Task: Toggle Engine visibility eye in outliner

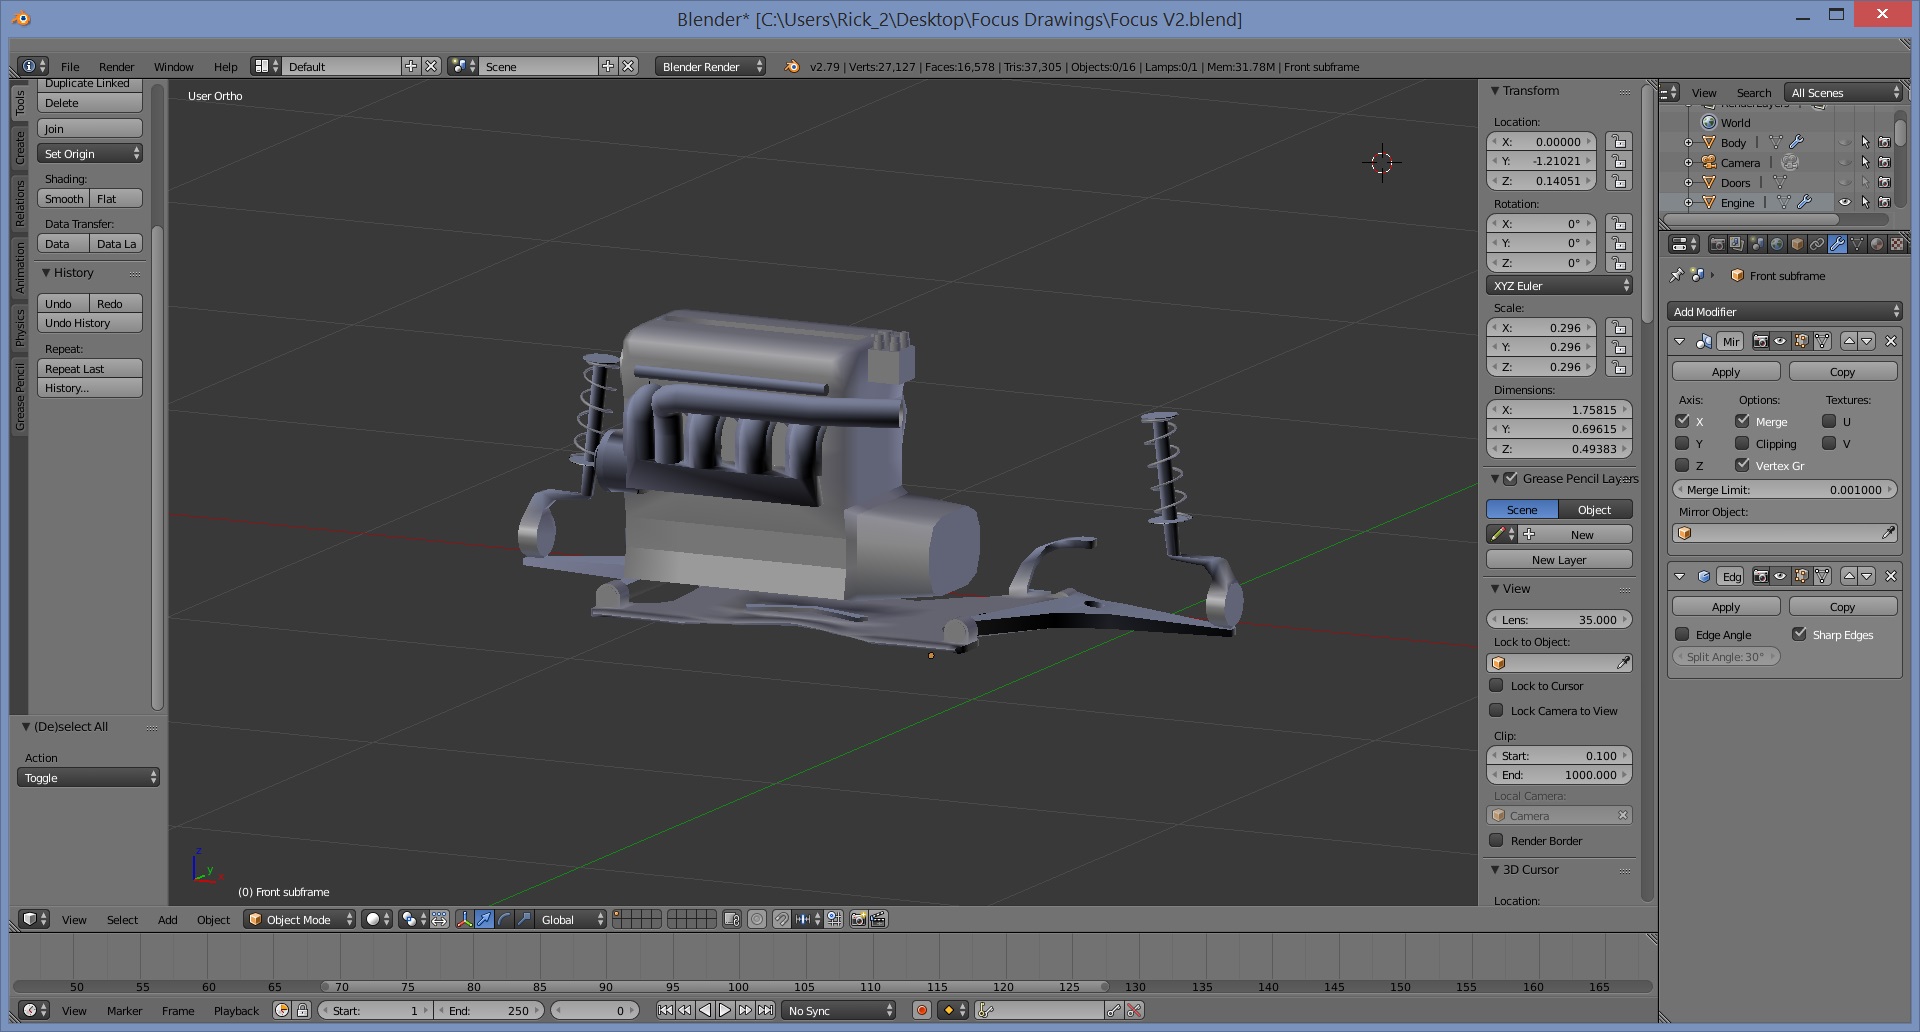Action: pos(1845,203)
